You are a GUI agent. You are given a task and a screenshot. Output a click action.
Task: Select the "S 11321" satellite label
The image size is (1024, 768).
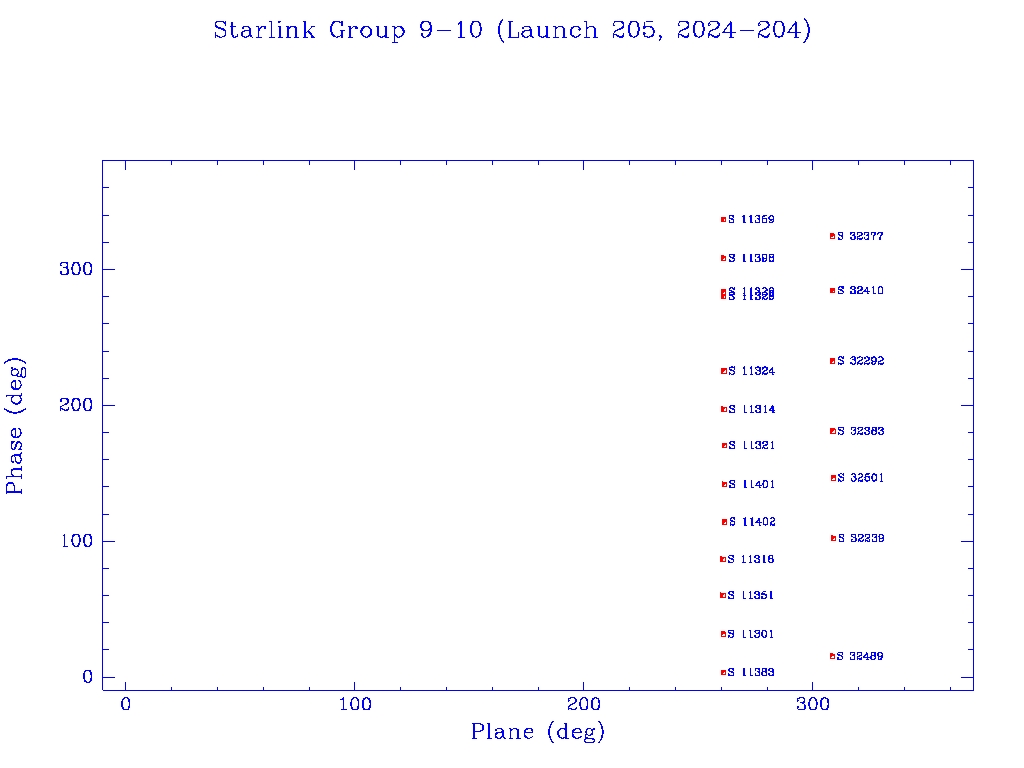coord(752,445)
